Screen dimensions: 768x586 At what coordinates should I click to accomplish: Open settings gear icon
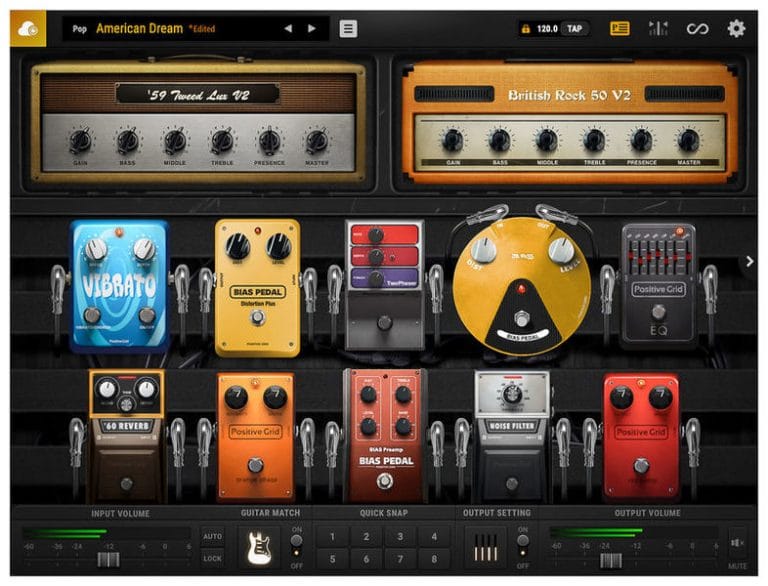736,29
